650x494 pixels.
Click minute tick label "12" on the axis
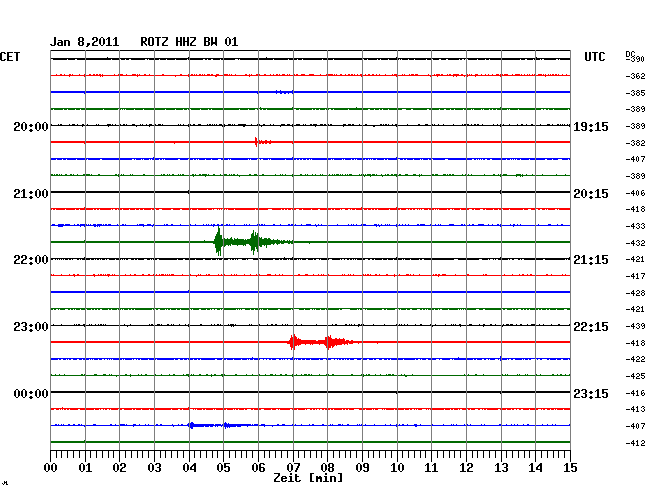click(466, 468)
